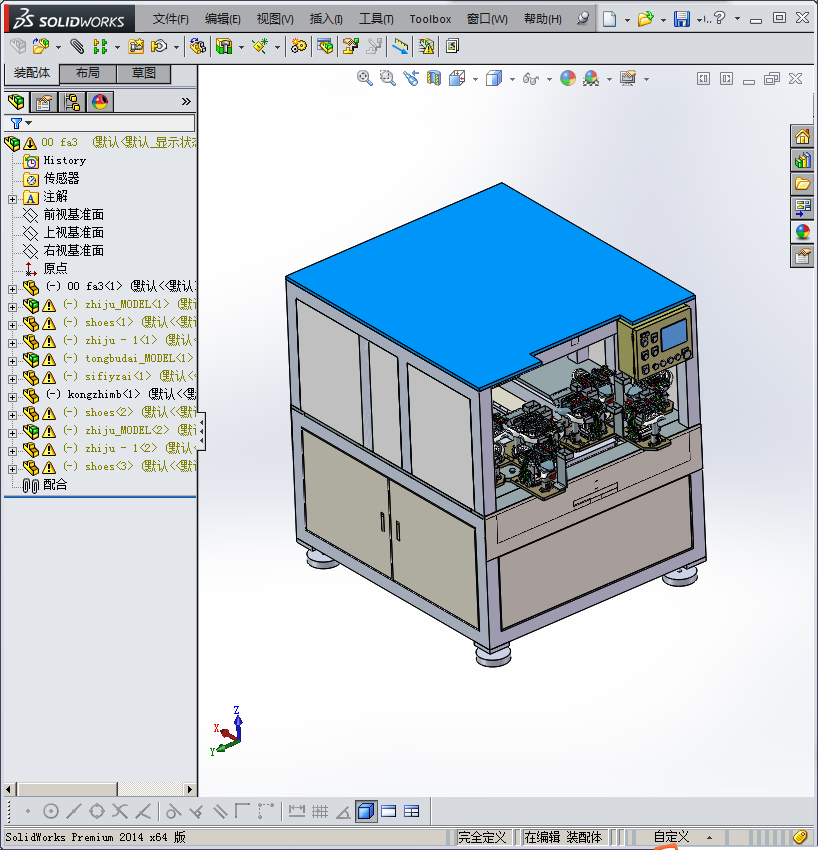Expand the 00 fa3<1> component node

[x=12, y=289]
